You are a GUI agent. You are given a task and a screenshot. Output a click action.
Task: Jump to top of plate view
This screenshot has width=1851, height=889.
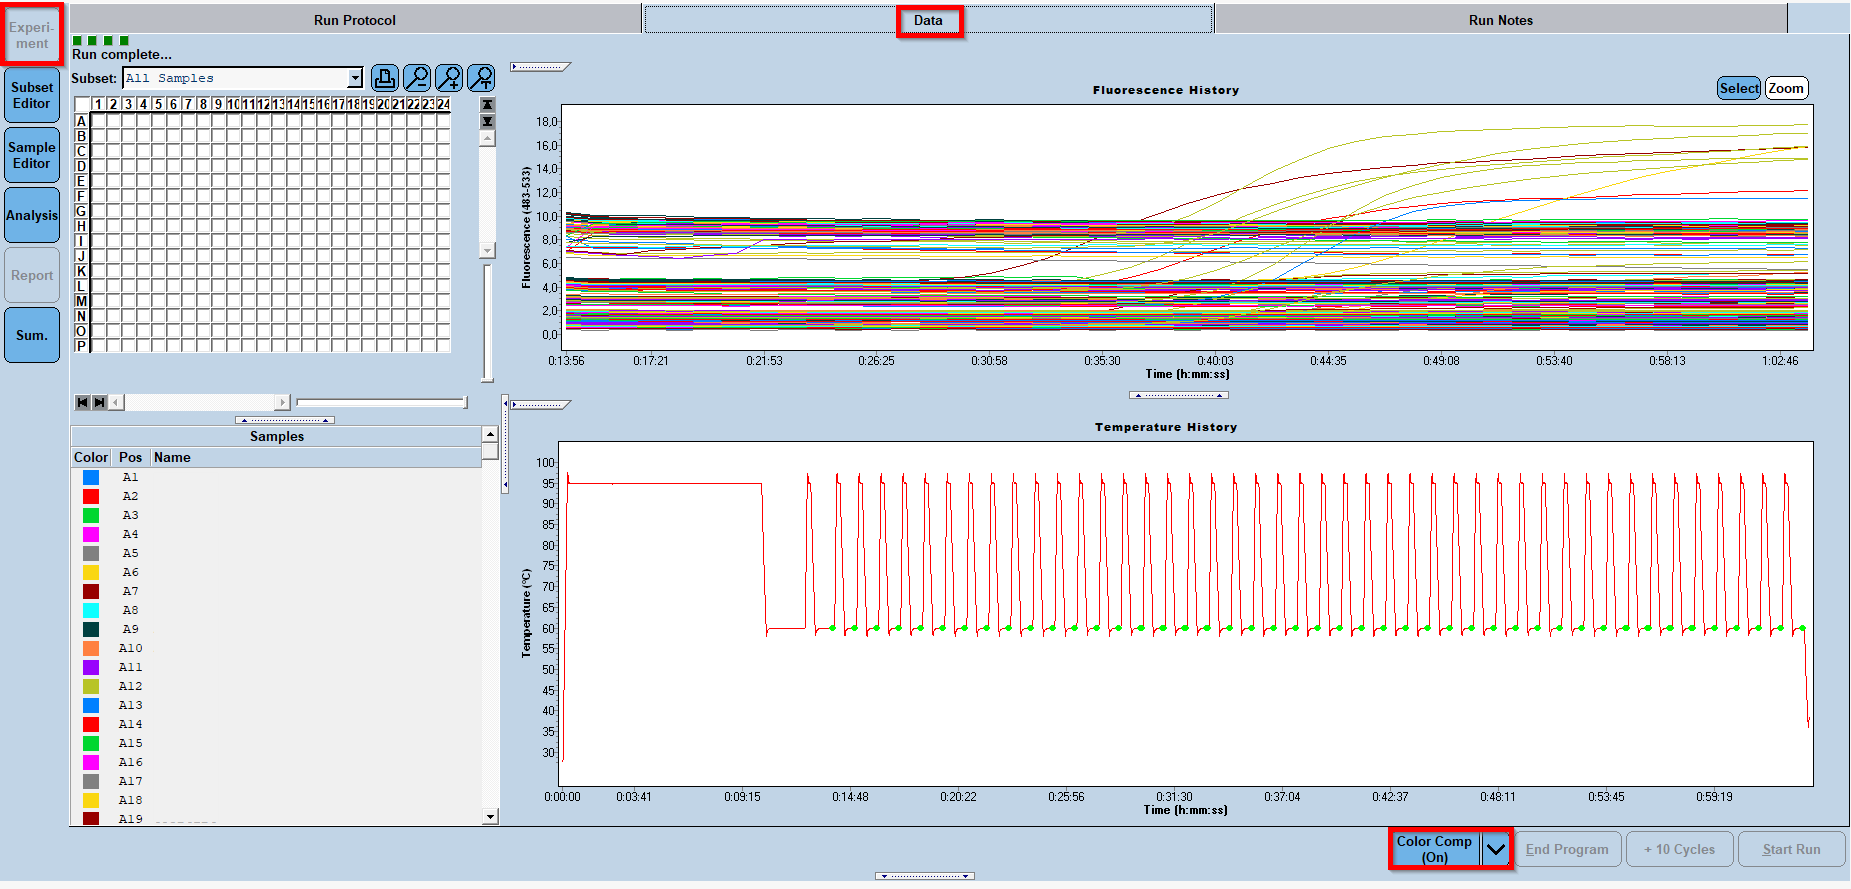[487, 105]
